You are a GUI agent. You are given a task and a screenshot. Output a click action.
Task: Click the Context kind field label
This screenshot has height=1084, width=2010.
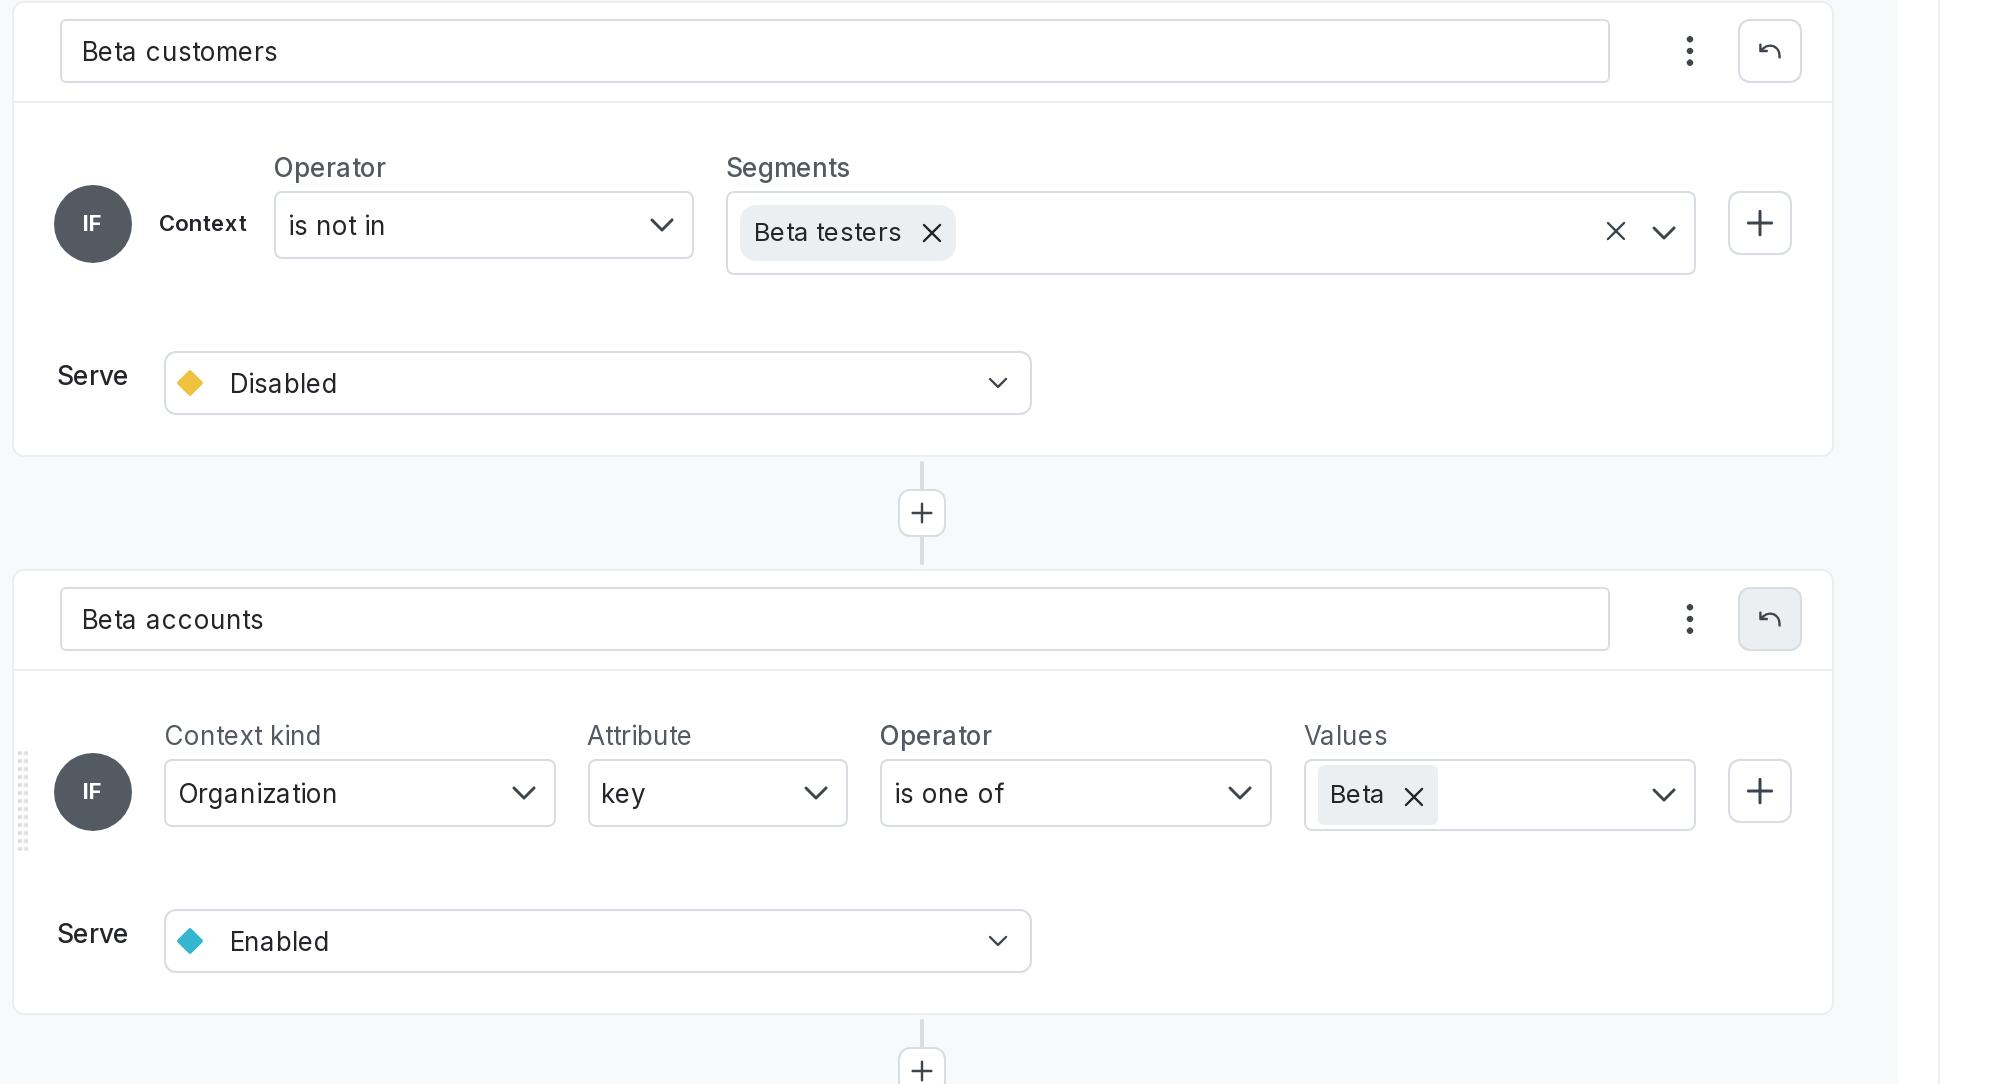(x=242, y=736)
